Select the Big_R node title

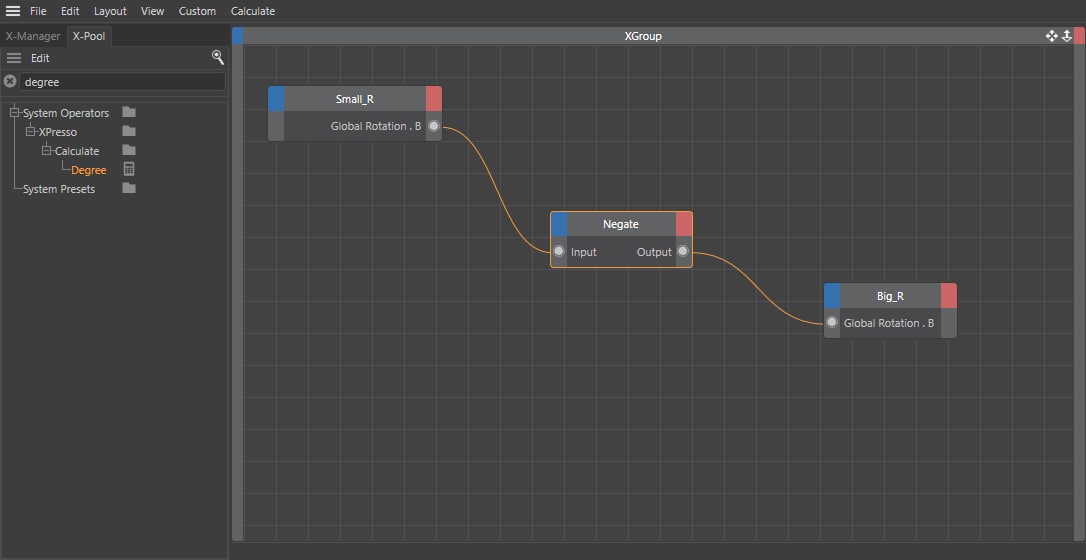[x=890, y=296]
